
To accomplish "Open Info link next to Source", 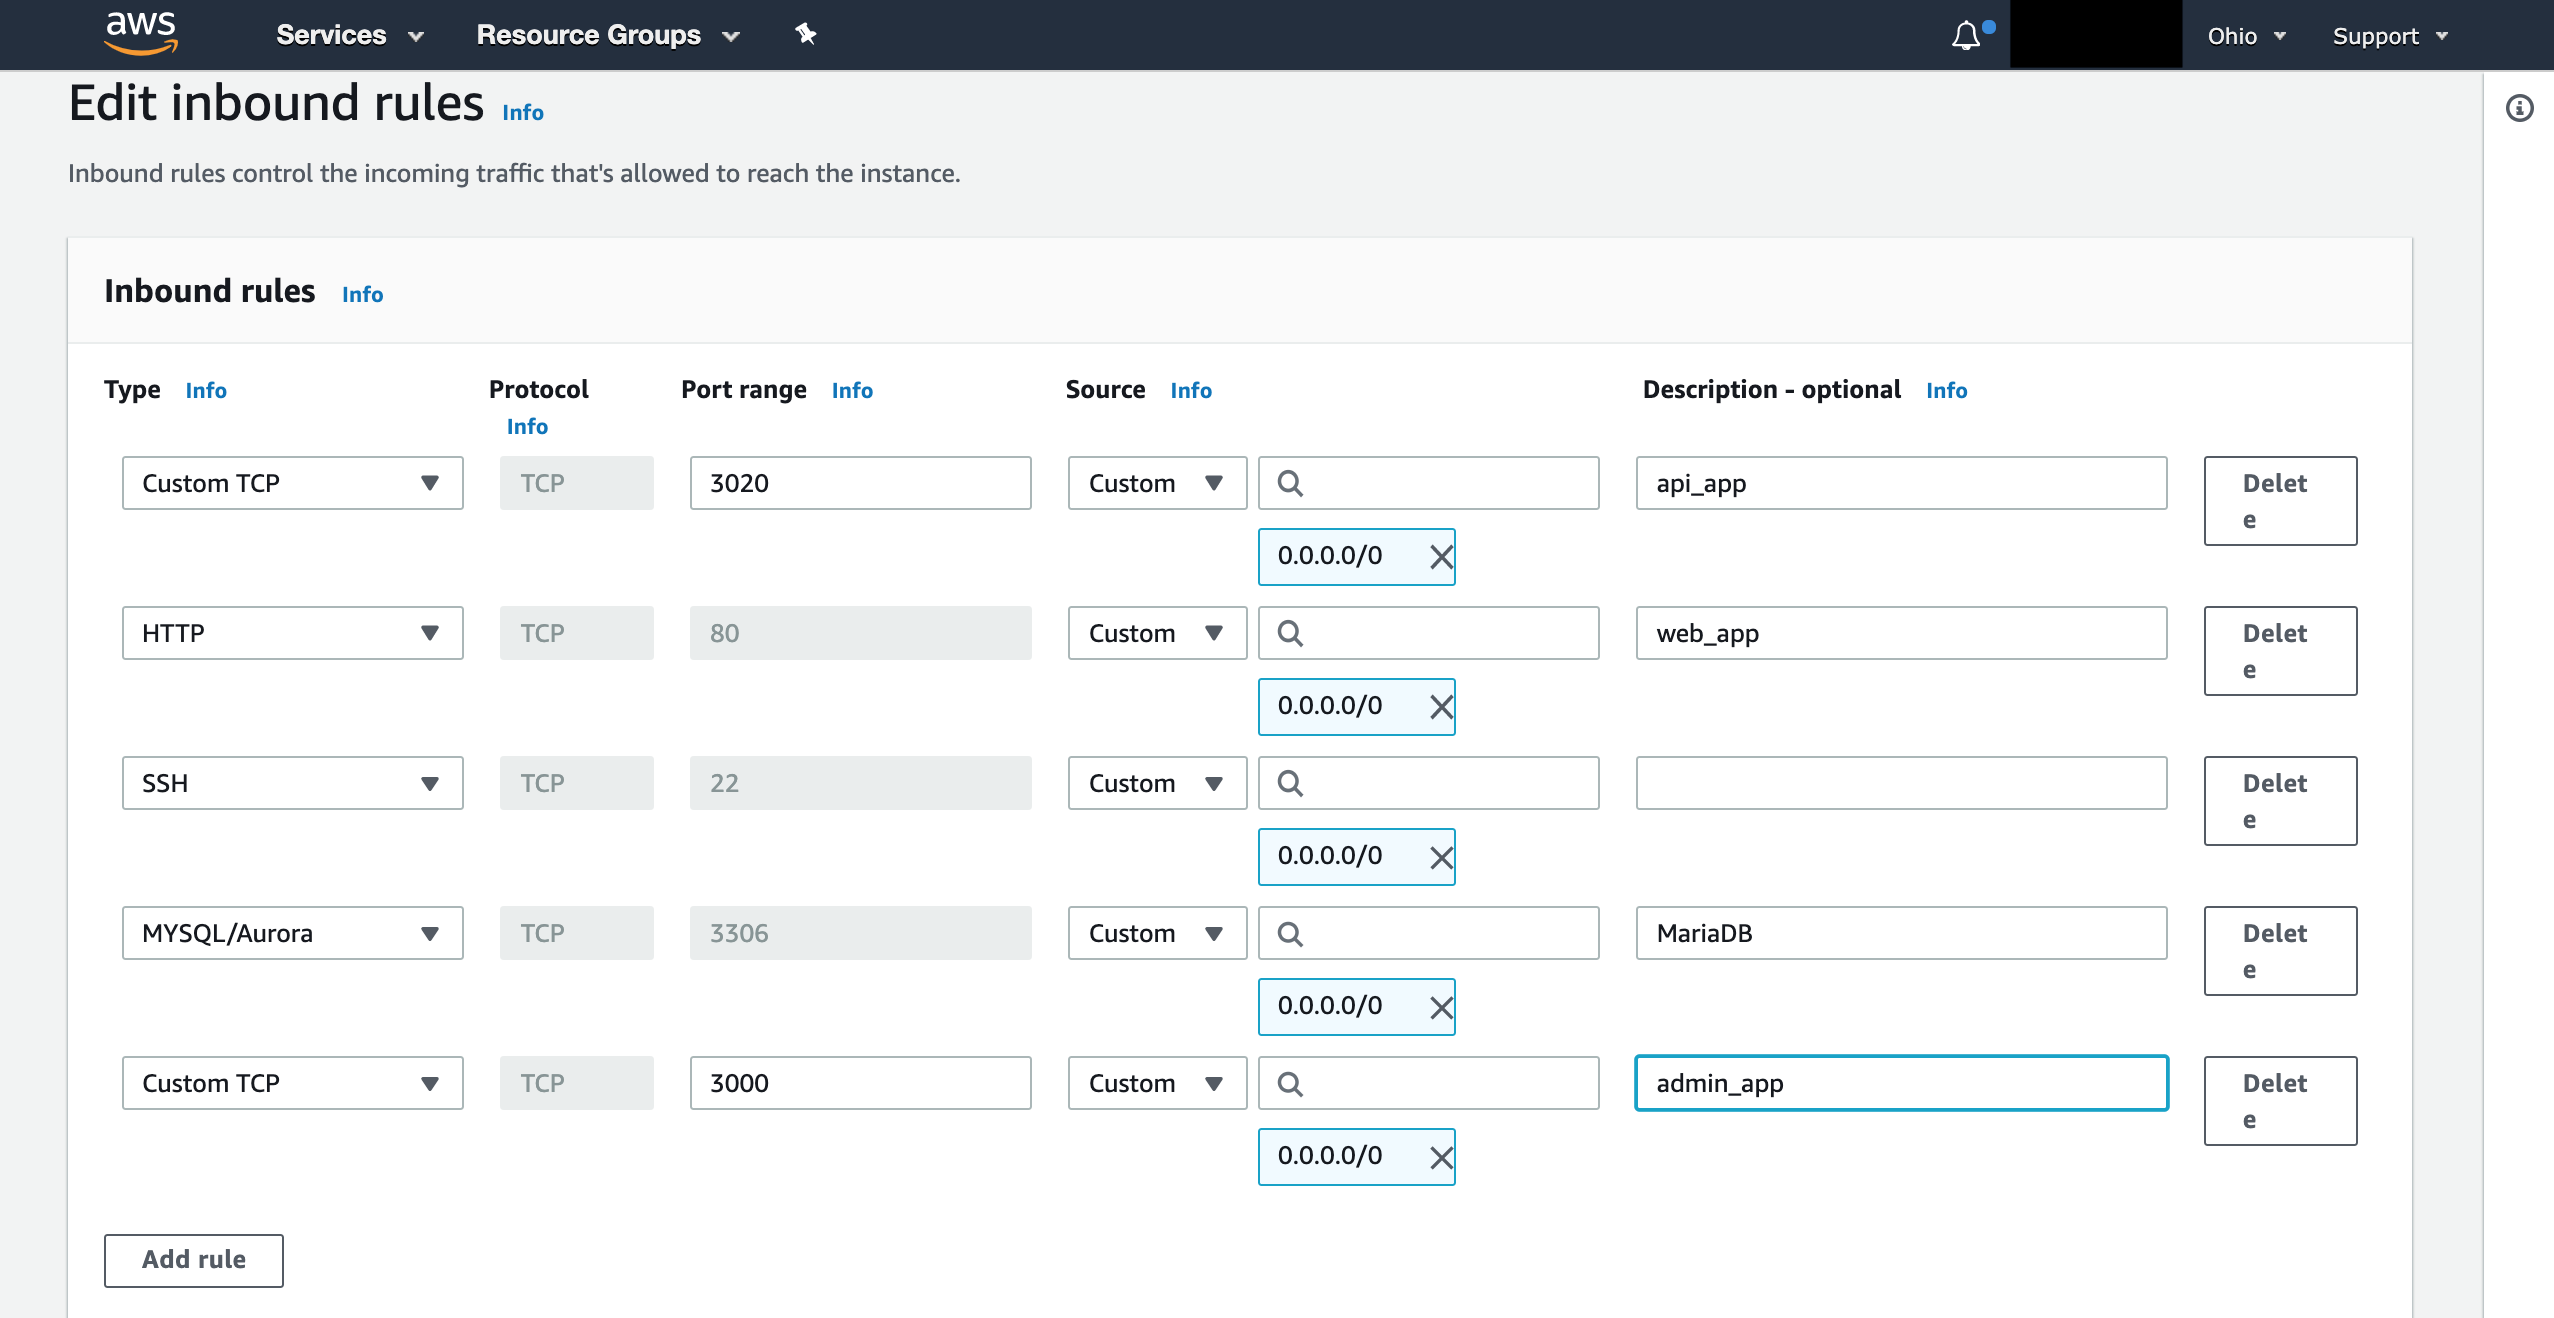I will pyautogui.click(x=1191, y=390).
